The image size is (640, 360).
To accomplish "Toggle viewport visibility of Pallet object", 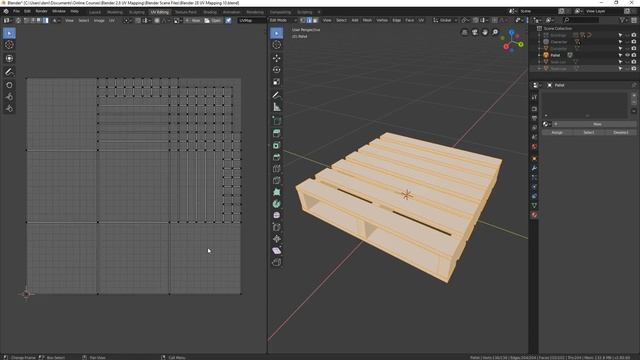I will pos(627,55).
